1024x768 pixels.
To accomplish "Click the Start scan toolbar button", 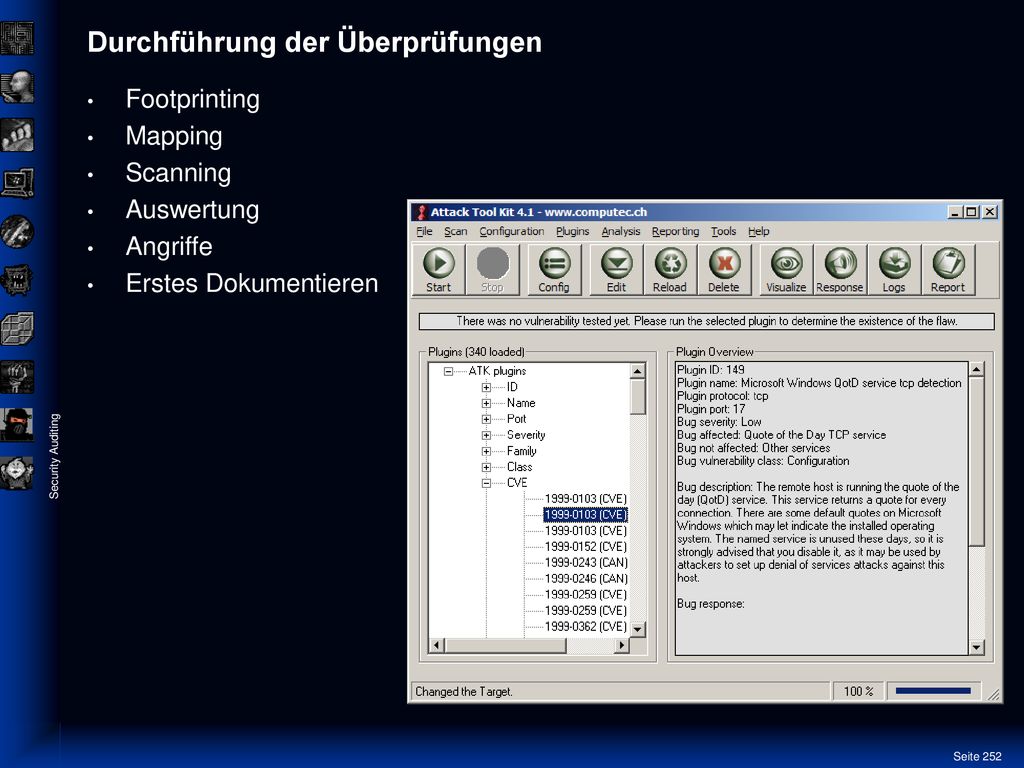I will [438, 270].
